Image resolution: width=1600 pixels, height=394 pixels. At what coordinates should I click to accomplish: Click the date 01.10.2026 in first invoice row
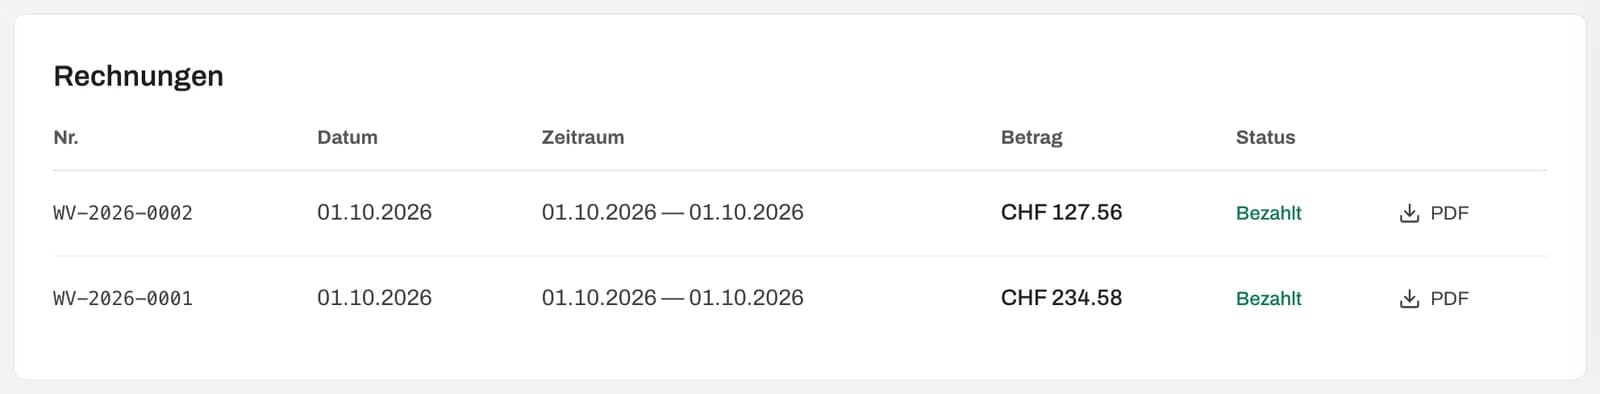(374, 212)
